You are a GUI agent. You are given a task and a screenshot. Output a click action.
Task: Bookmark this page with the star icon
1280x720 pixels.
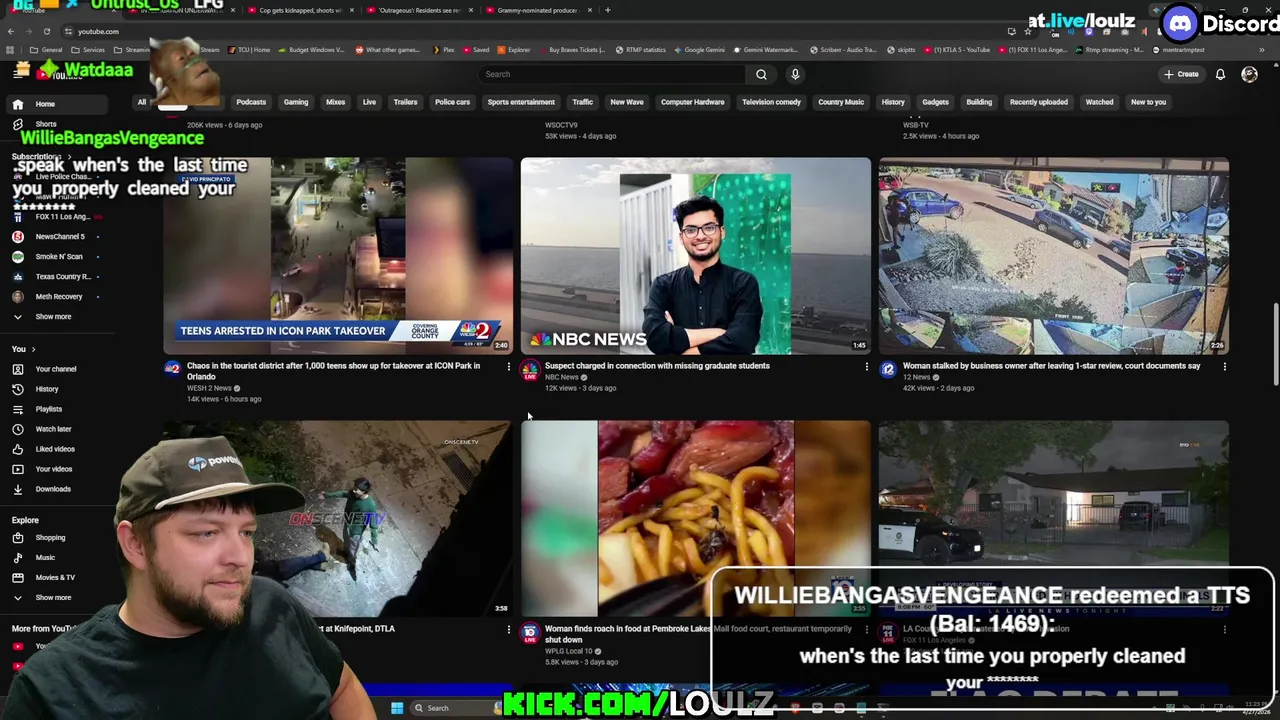1027,31
